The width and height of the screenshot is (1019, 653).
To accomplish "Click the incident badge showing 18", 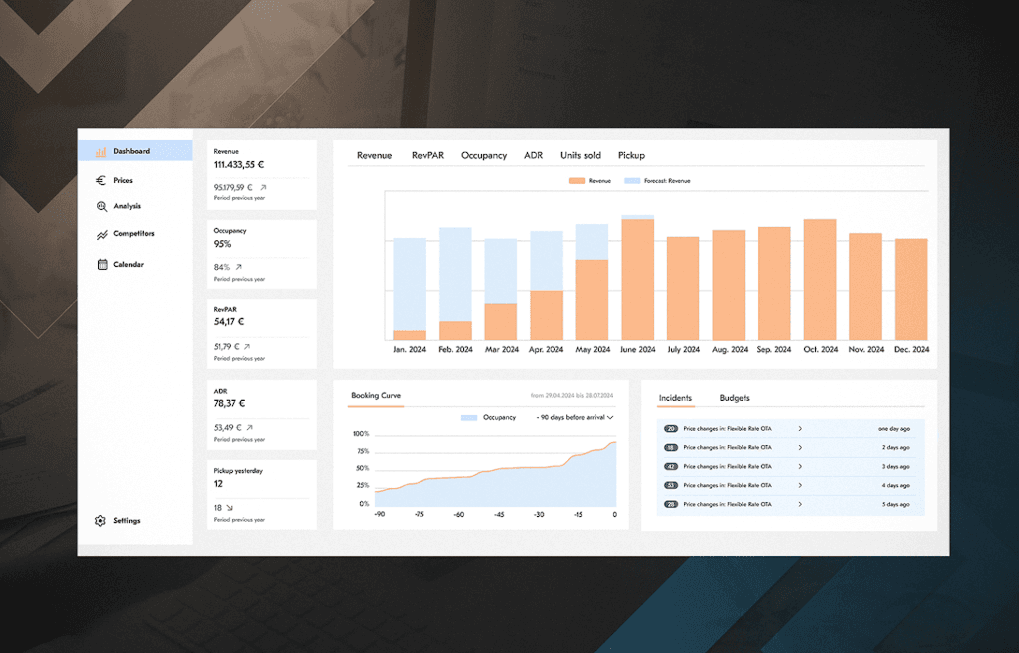I will tap(671, 448).
